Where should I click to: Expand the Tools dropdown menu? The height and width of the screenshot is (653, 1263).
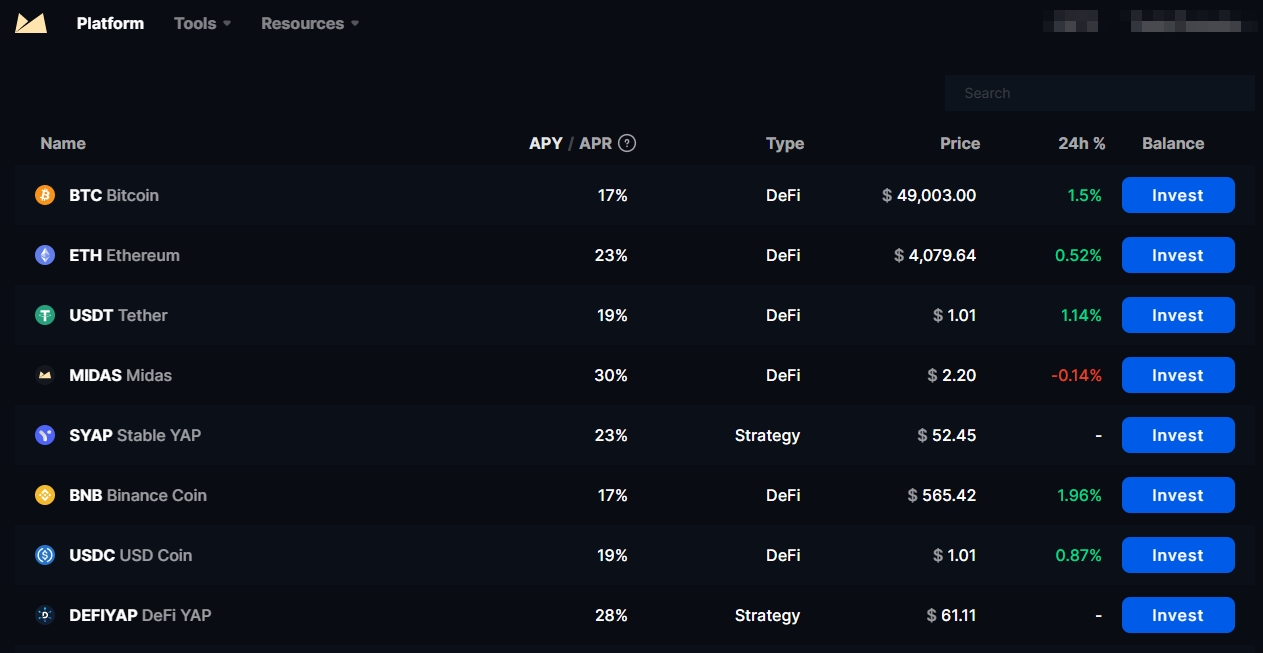point(202,23)
